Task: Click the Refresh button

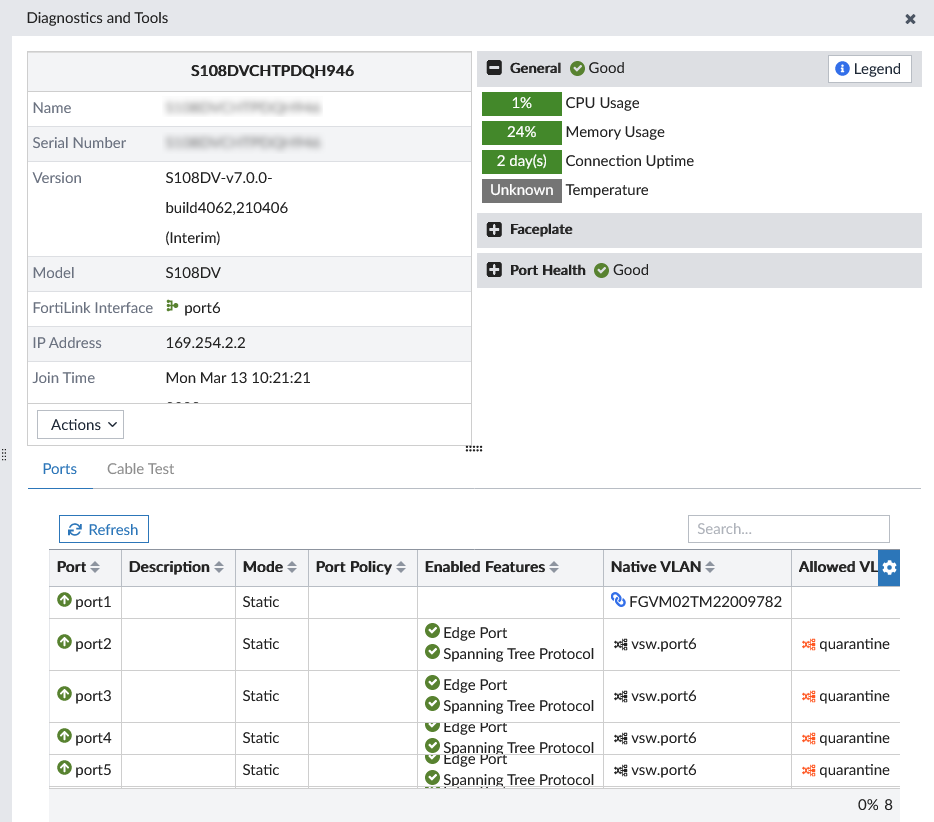Action: point(103,529)
